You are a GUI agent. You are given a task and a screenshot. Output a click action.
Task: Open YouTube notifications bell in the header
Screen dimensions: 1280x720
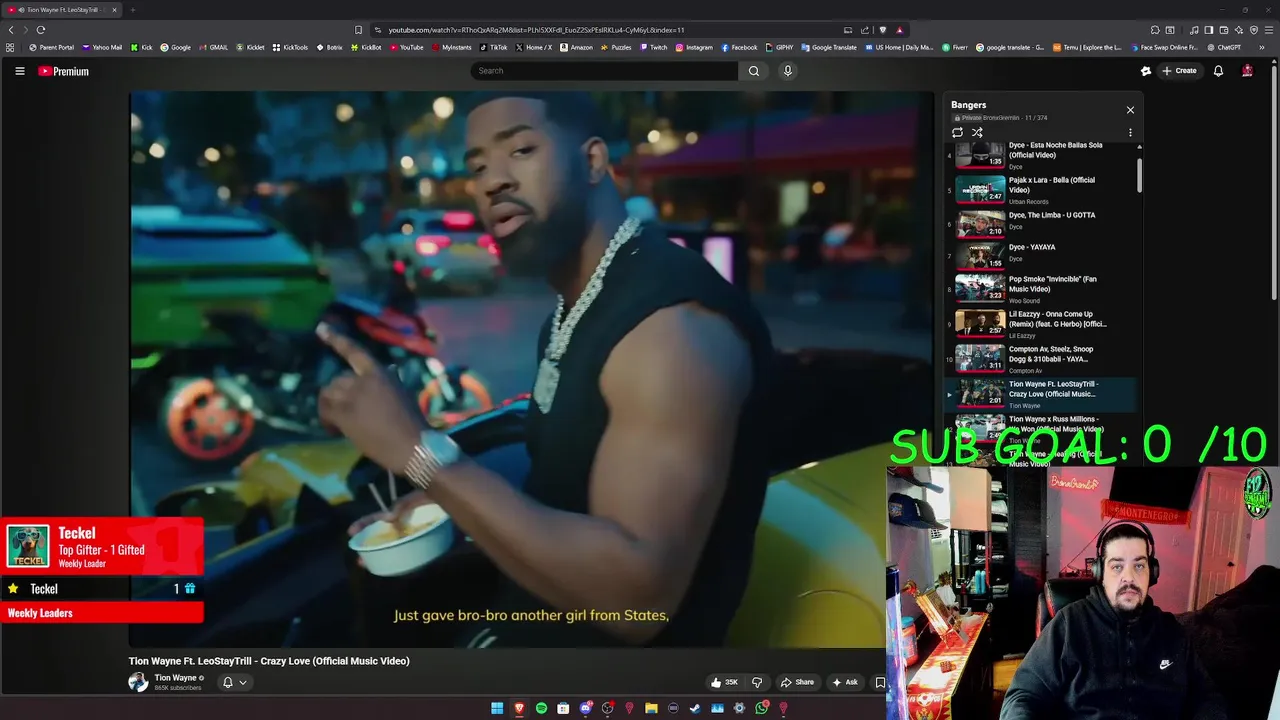click(x=1218, y=71)
